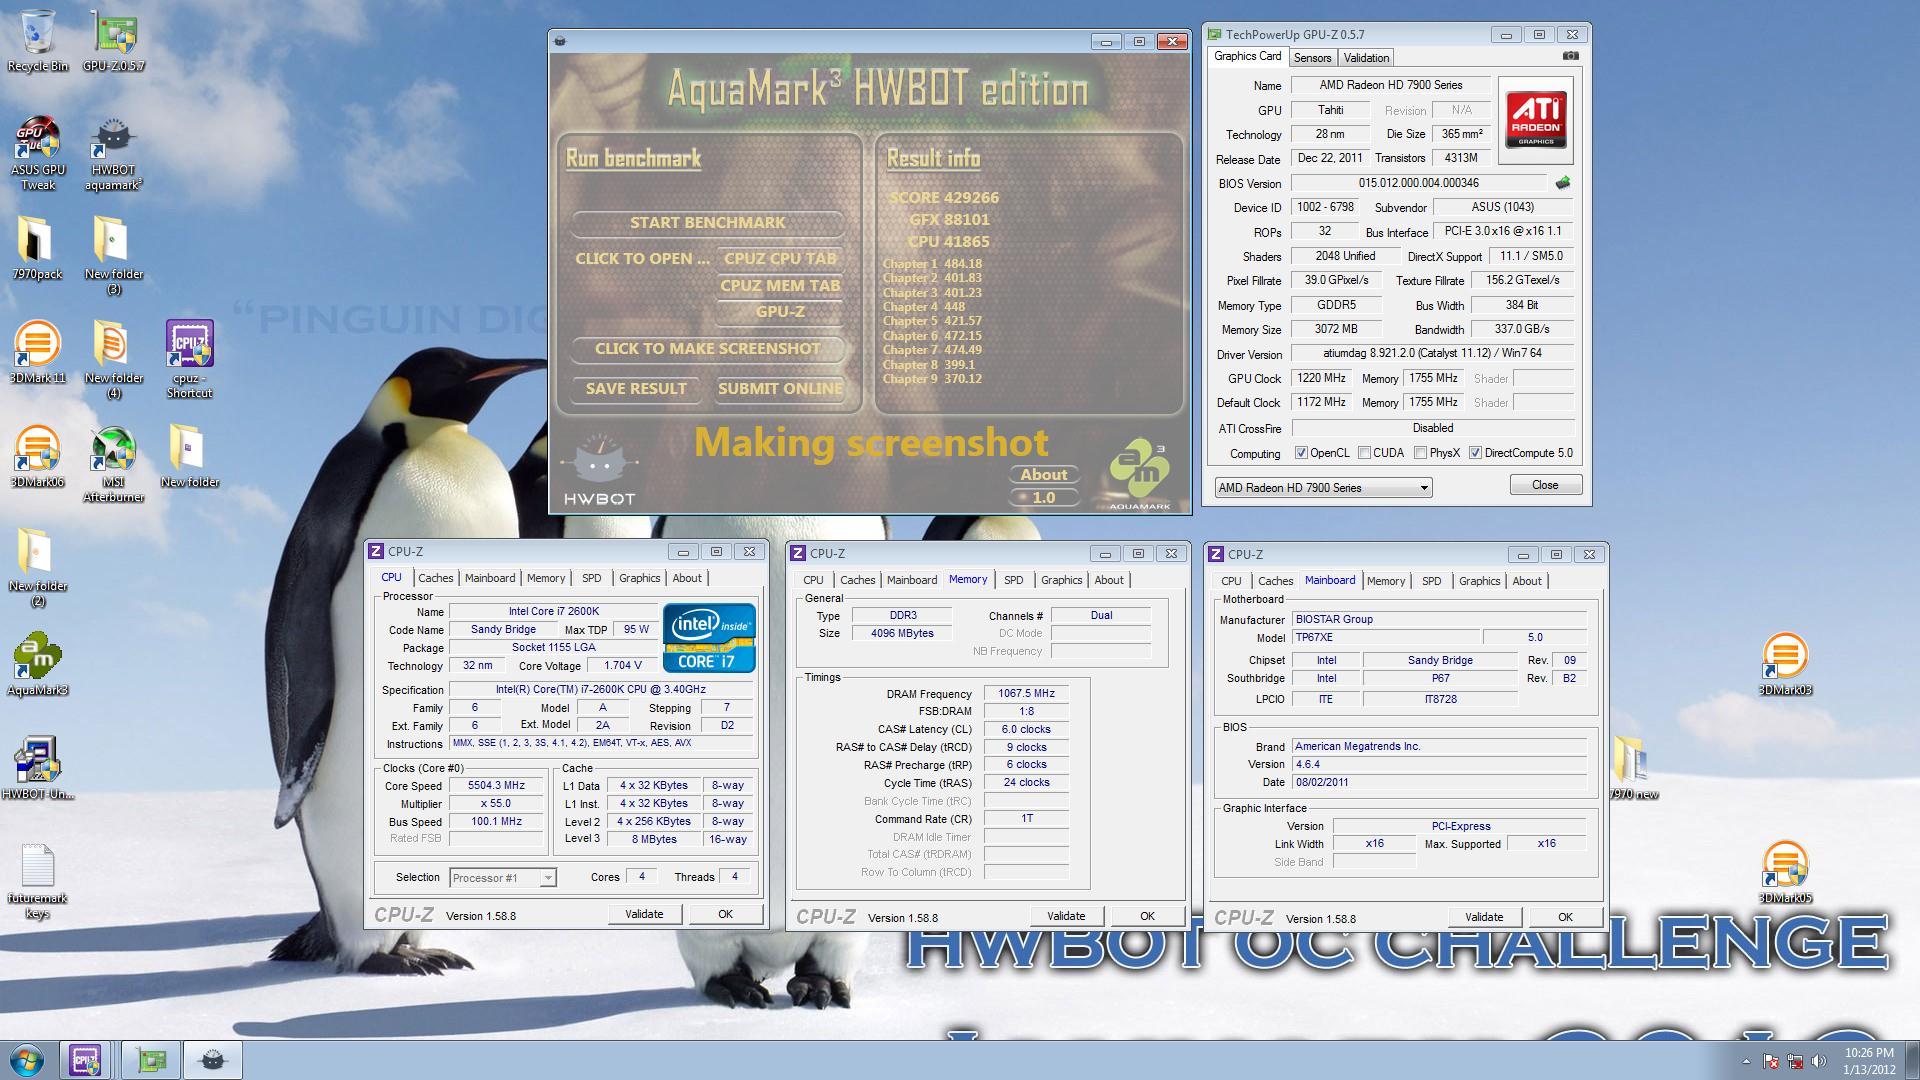The image size is (1920, 1080).
Task: Toggle OpenCL checkbox in GPU-Z
Action: (1301, 453)
